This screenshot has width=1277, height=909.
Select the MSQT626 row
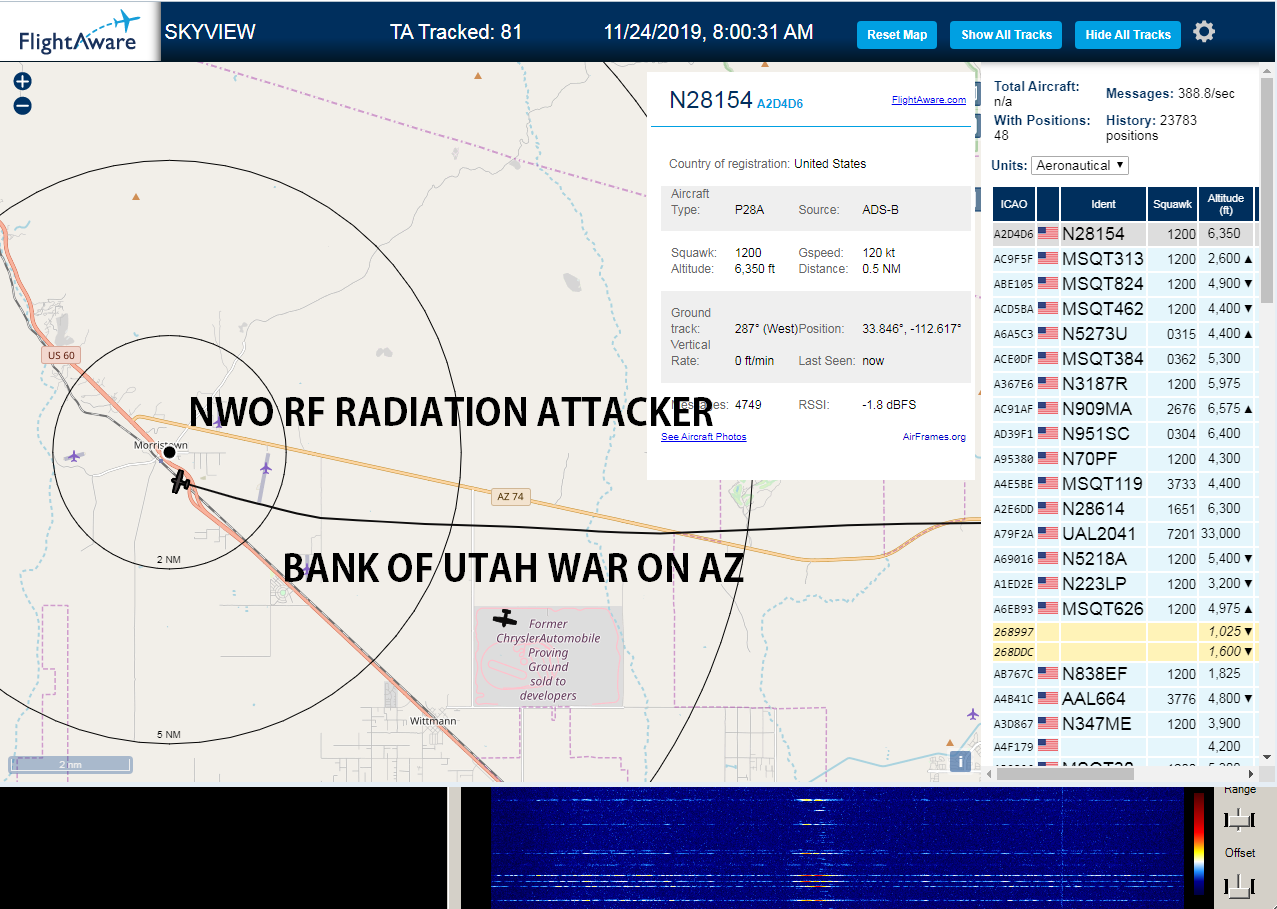coord(1124,609)
